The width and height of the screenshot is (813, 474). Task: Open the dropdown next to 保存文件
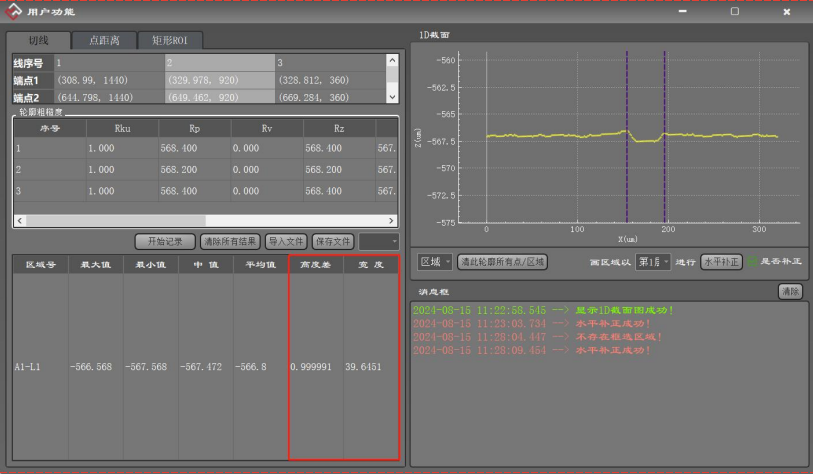[379, 241]
